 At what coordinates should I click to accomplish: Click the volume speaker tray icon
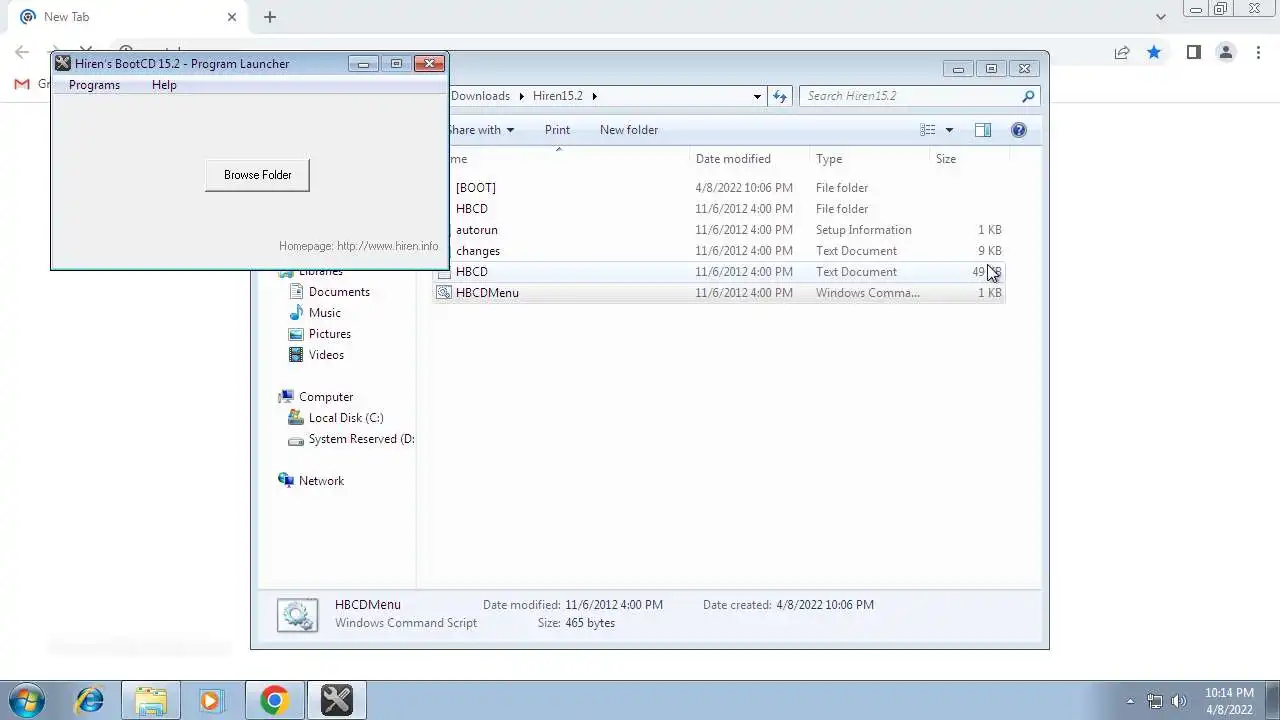(1179, 701)
